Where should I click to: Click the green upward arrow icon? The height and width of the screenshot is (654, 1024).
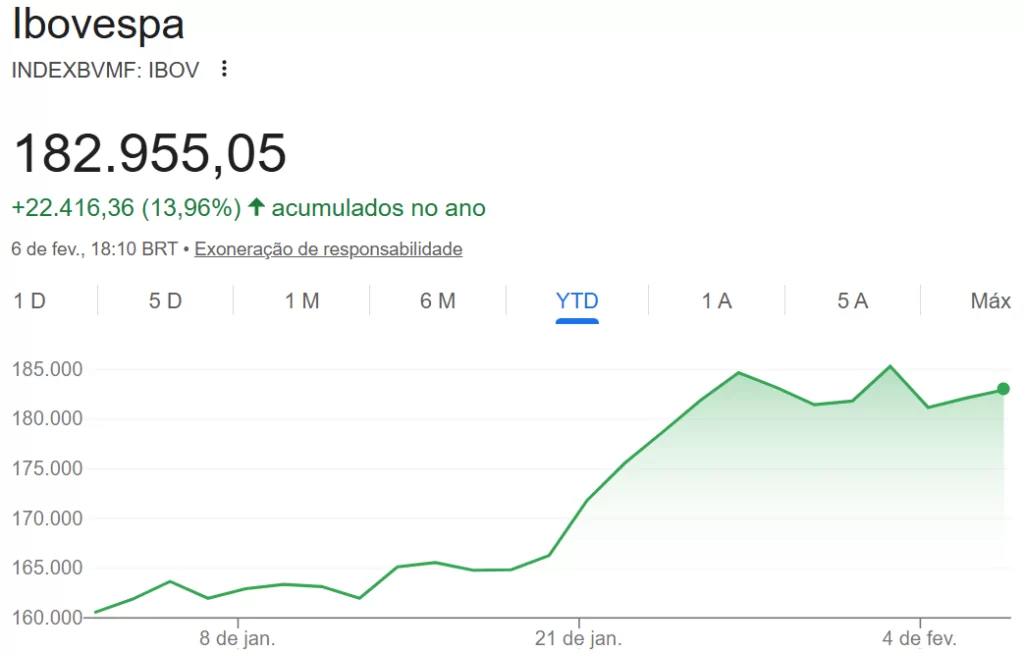click(x=256, y=208)
